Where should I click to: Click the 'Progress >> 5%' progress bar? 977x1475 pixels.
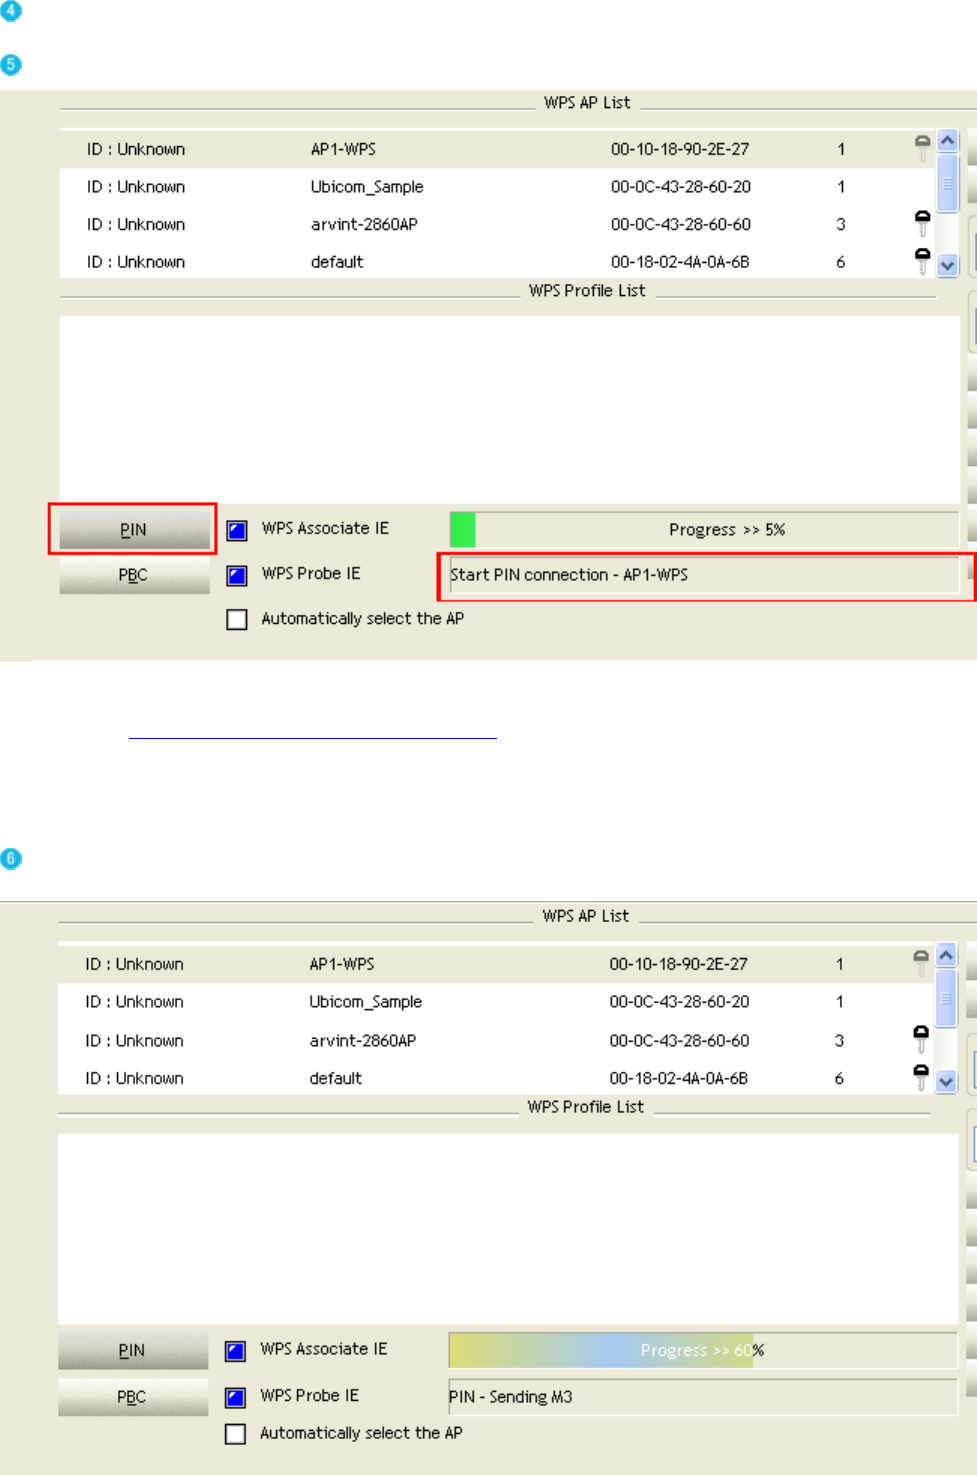pyautogui.click(x=704, y=529)
